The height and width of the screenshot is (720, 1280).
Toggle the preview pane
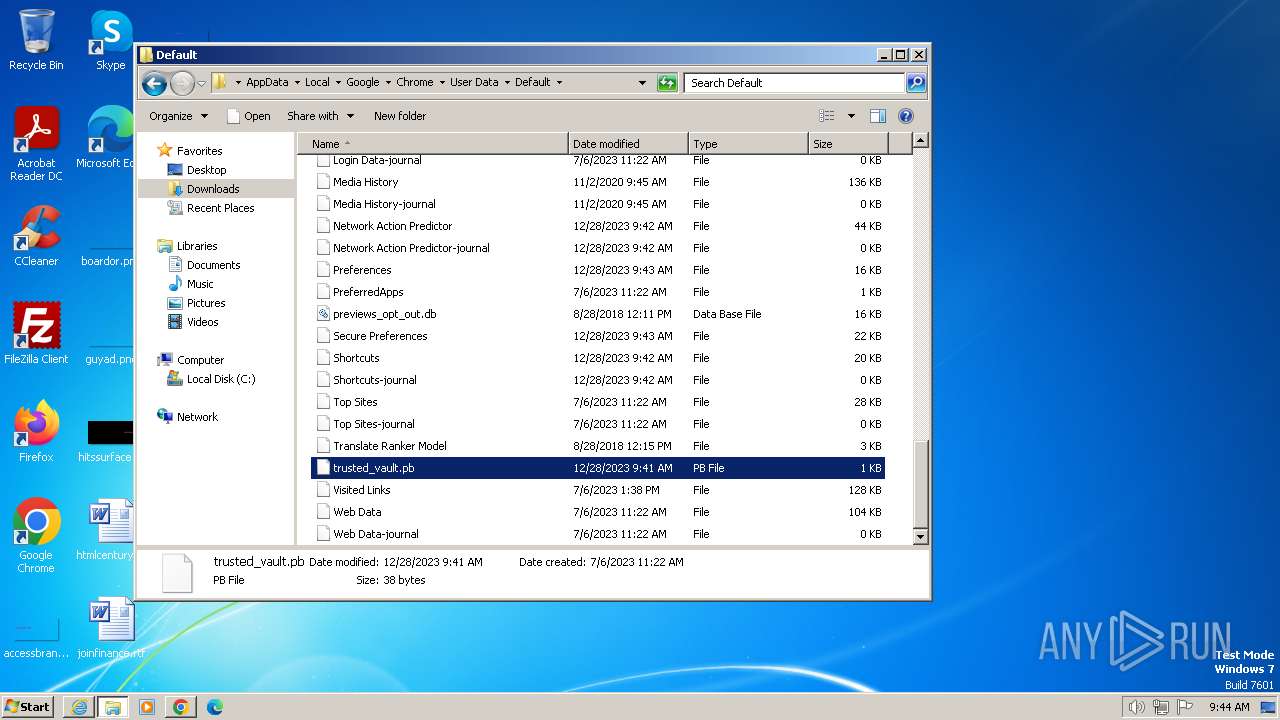point(878,116)
